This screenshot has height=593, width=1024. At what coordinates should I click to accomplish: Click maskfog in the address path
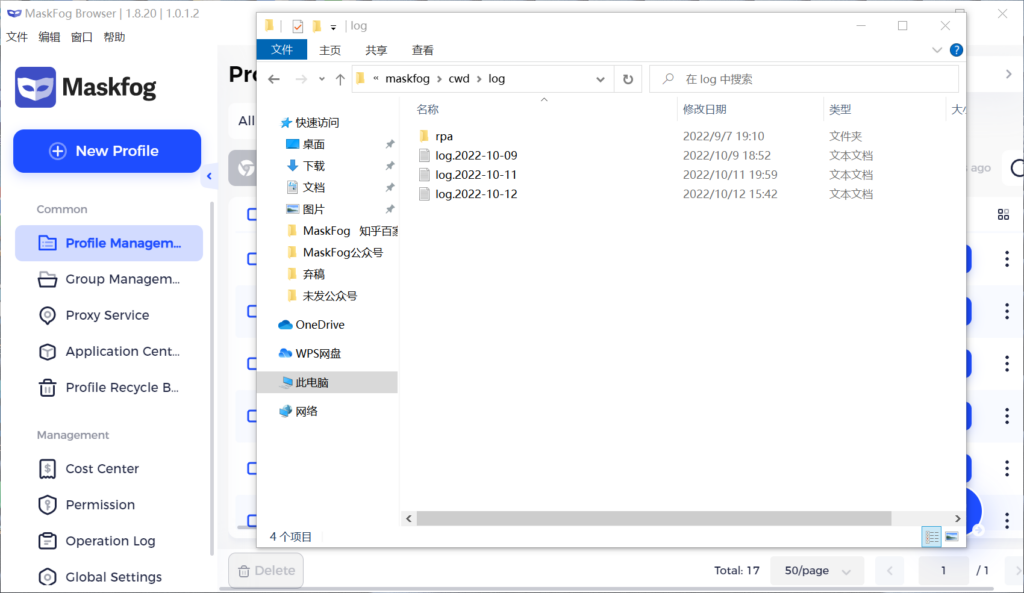pyautogui.click(x=407, y=78)
